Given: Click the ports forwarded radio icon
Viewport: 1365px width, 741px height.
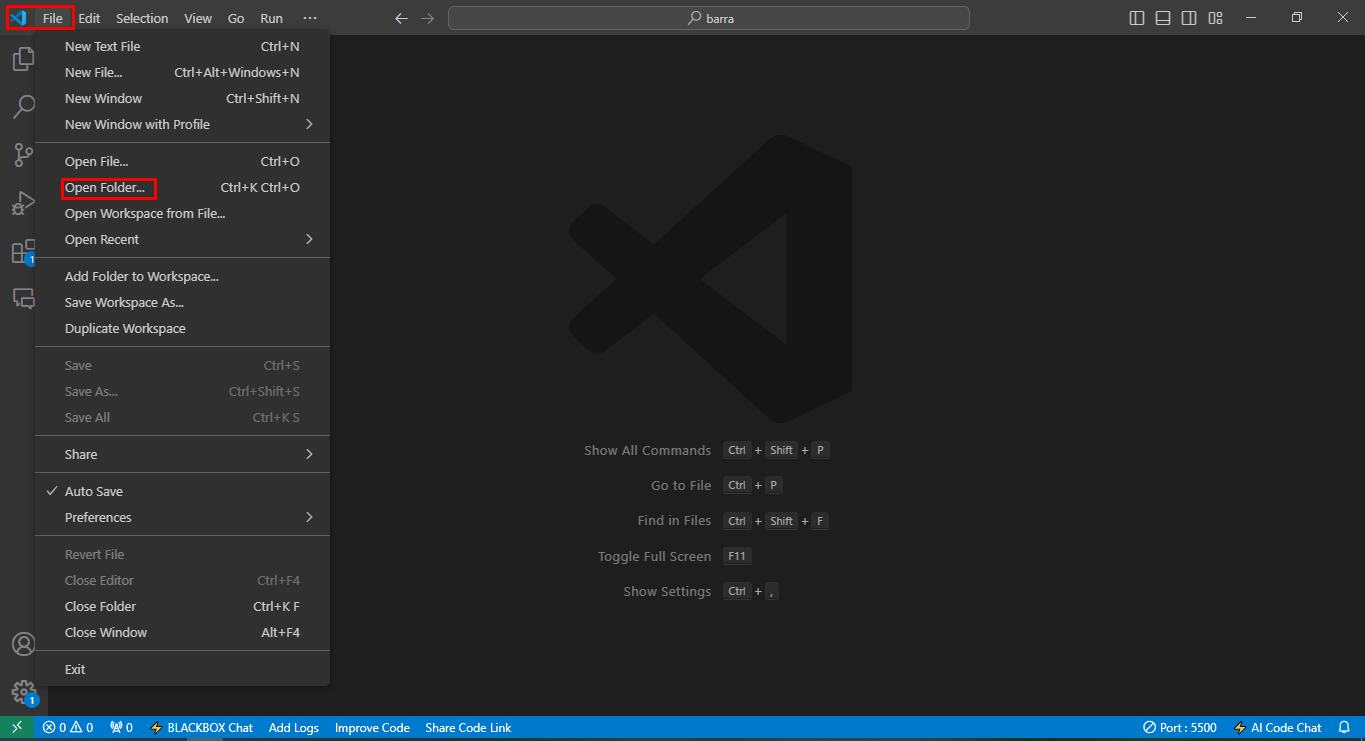Looking at the screenshot, I should [121, 728].
